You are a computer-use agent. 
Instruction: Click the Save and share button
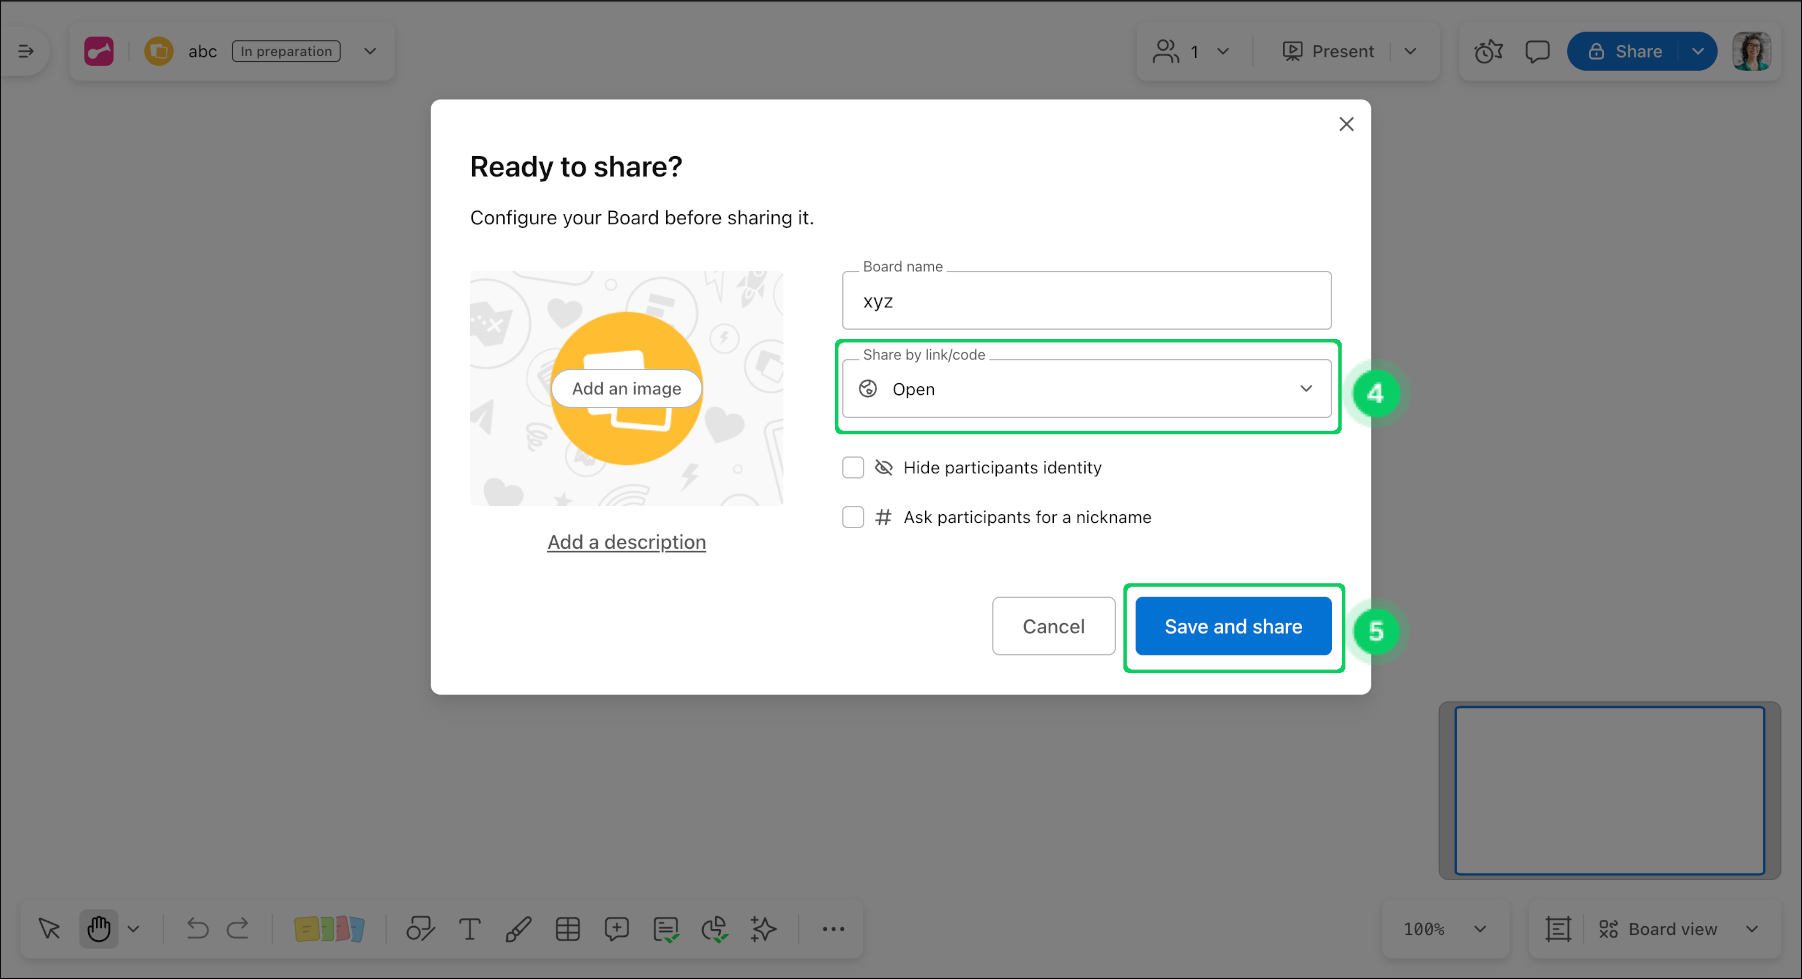1233,627
